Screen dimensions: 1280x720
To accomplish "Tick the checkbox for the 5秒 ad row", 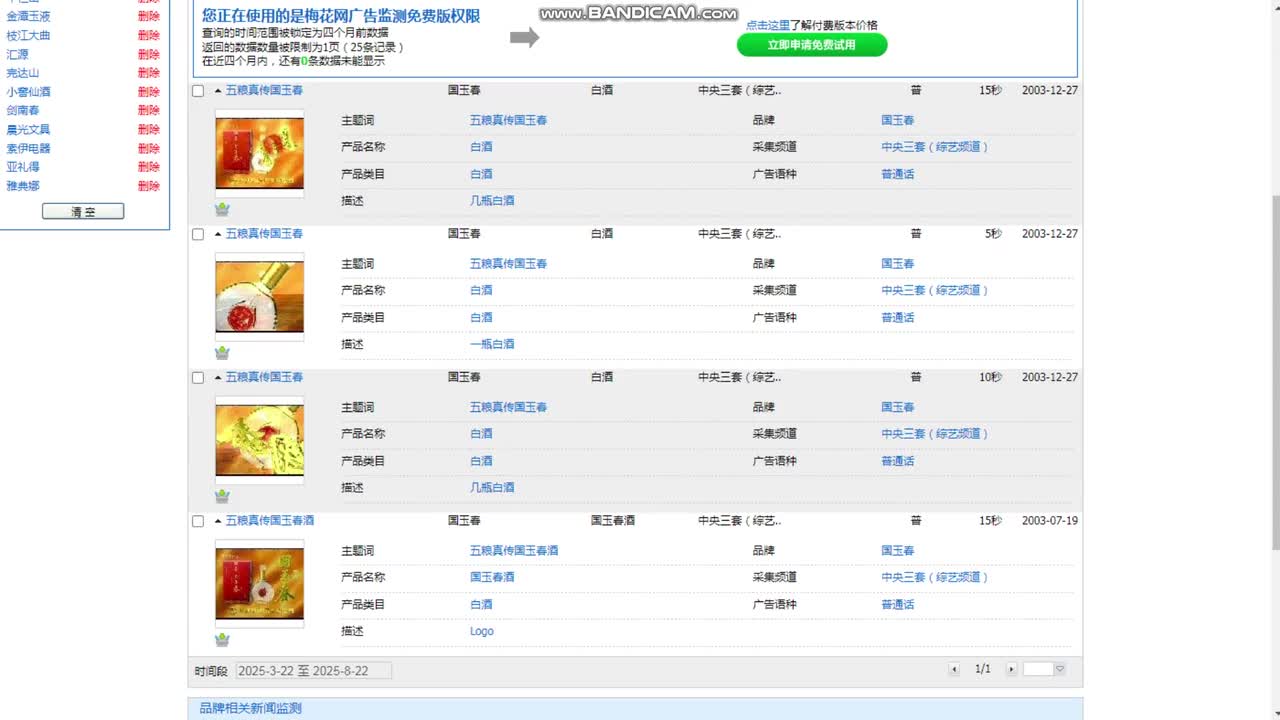I will (198, 234).
